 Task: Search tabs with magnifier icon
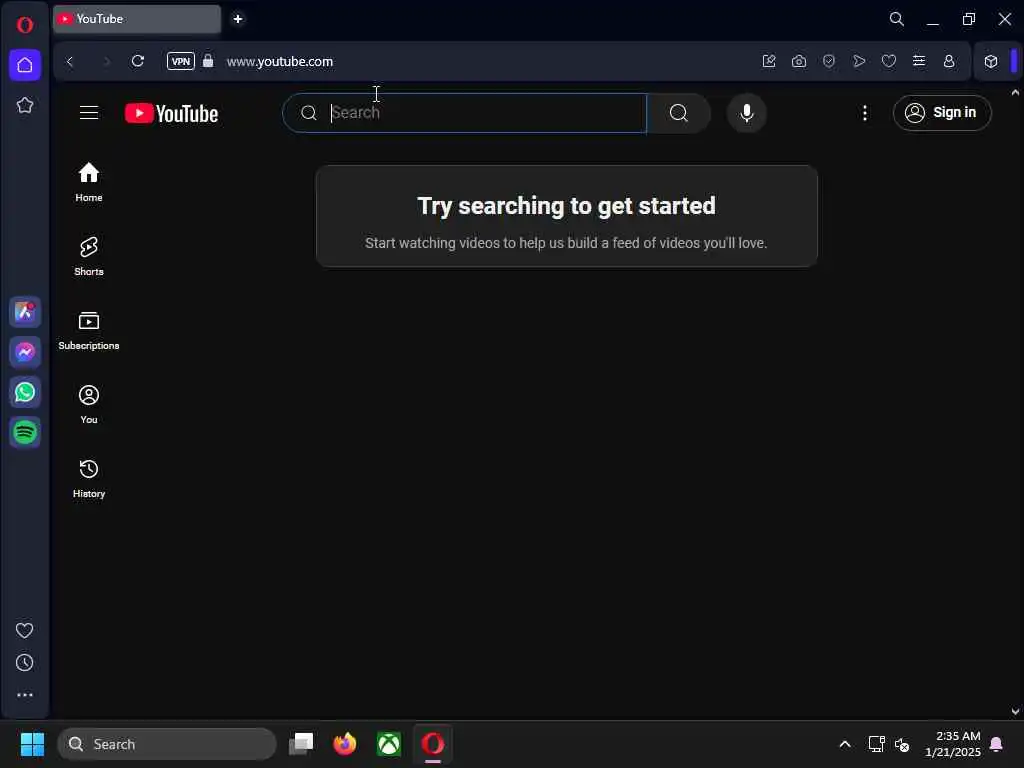pyautogui.click(x=897, y=19)
